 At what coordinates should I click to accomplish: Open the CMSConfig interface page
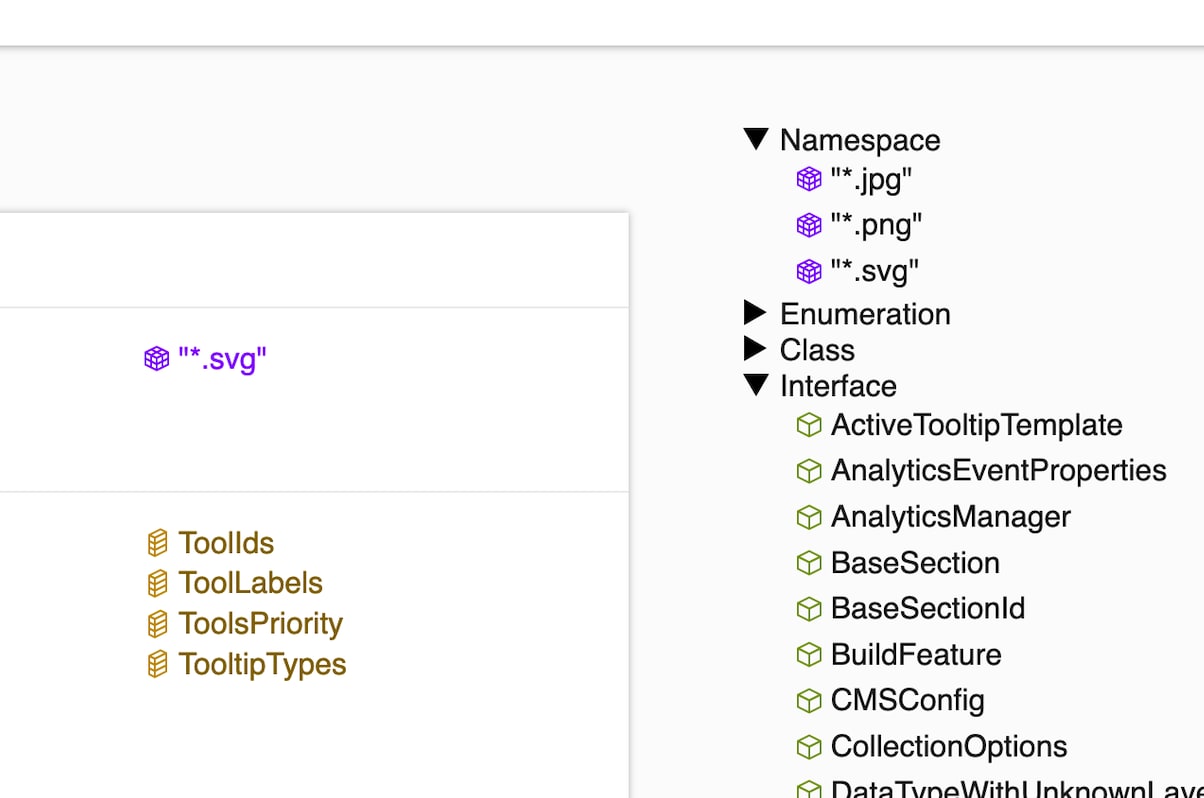coord(907,701)
